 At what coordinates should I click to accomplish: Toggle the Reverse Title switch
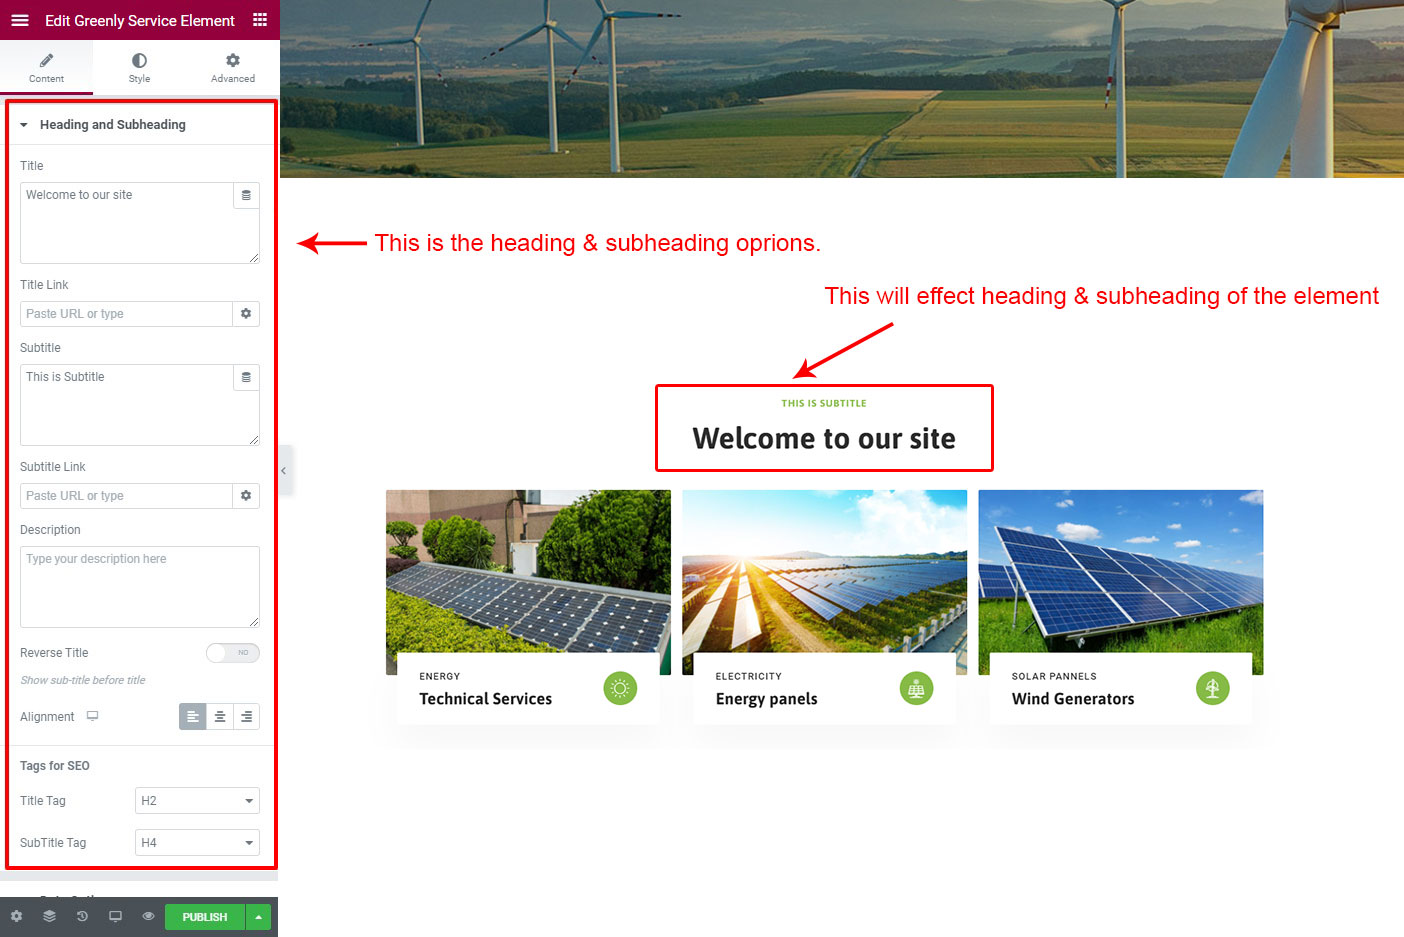pos(233,653)
